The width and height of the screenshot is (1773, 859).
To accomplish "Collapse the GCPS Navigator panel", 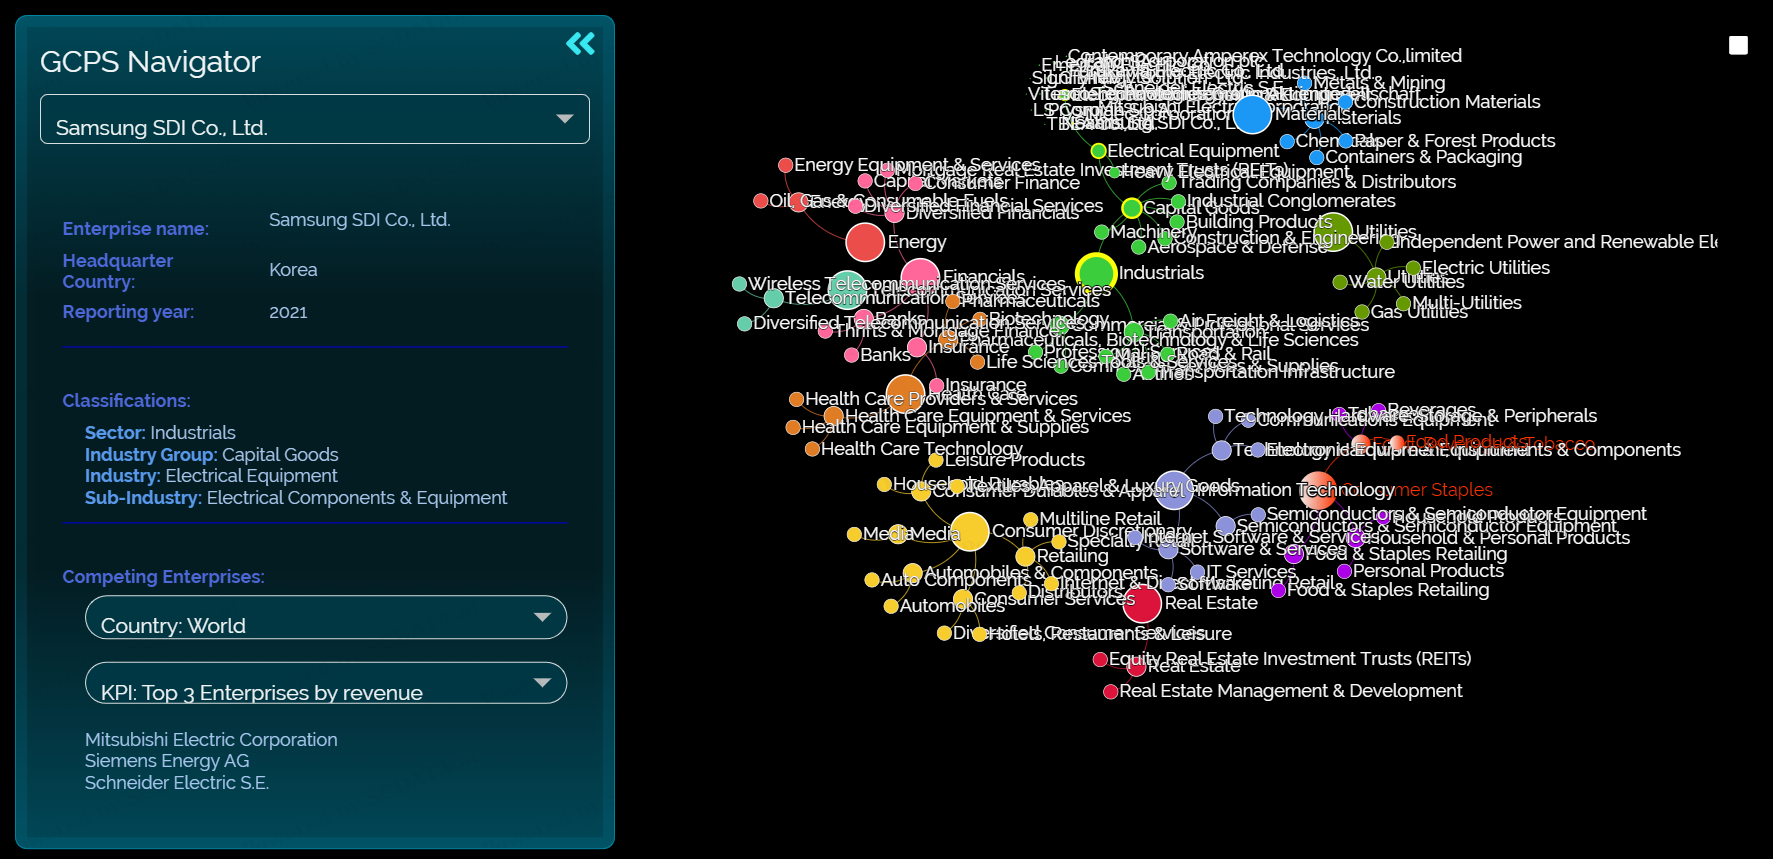I will pyautogui.click(x=580, y=43).
